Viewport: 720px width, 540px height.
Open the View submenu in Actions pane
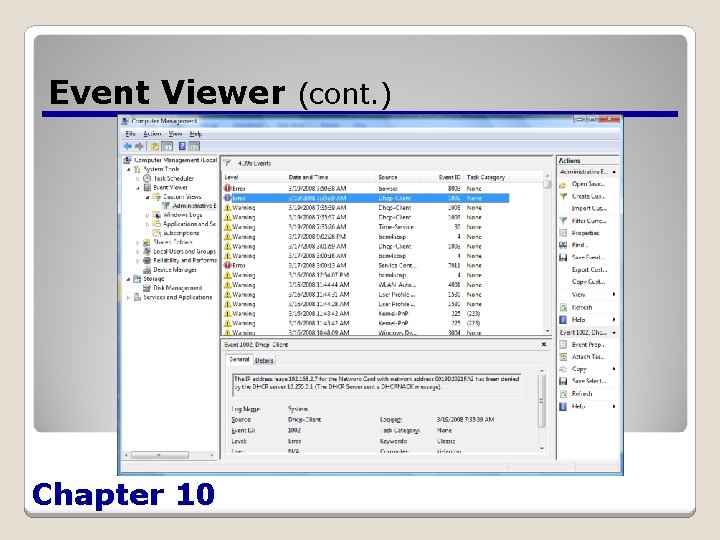(588, 294)
